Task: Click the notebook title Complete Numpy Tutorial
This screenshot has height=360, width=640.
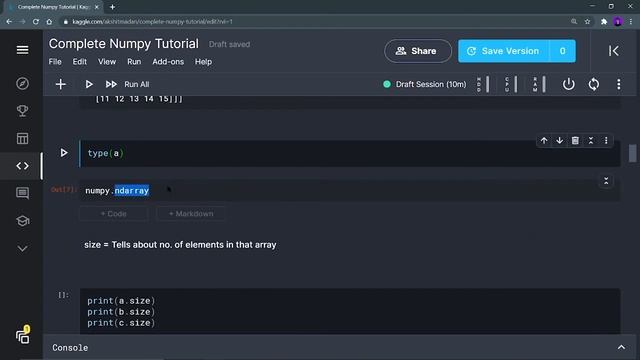Action: (124, 44)
